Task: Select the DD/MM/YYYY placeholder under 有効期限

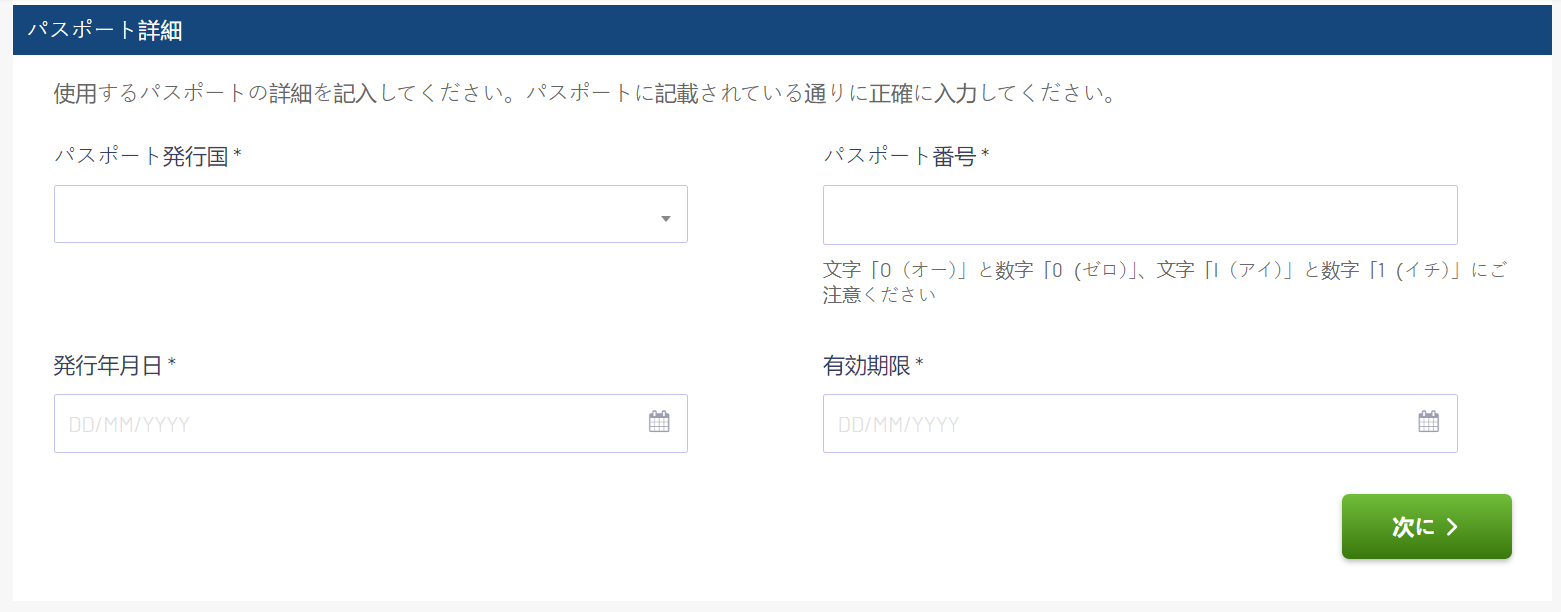Action: coord(899,425)
